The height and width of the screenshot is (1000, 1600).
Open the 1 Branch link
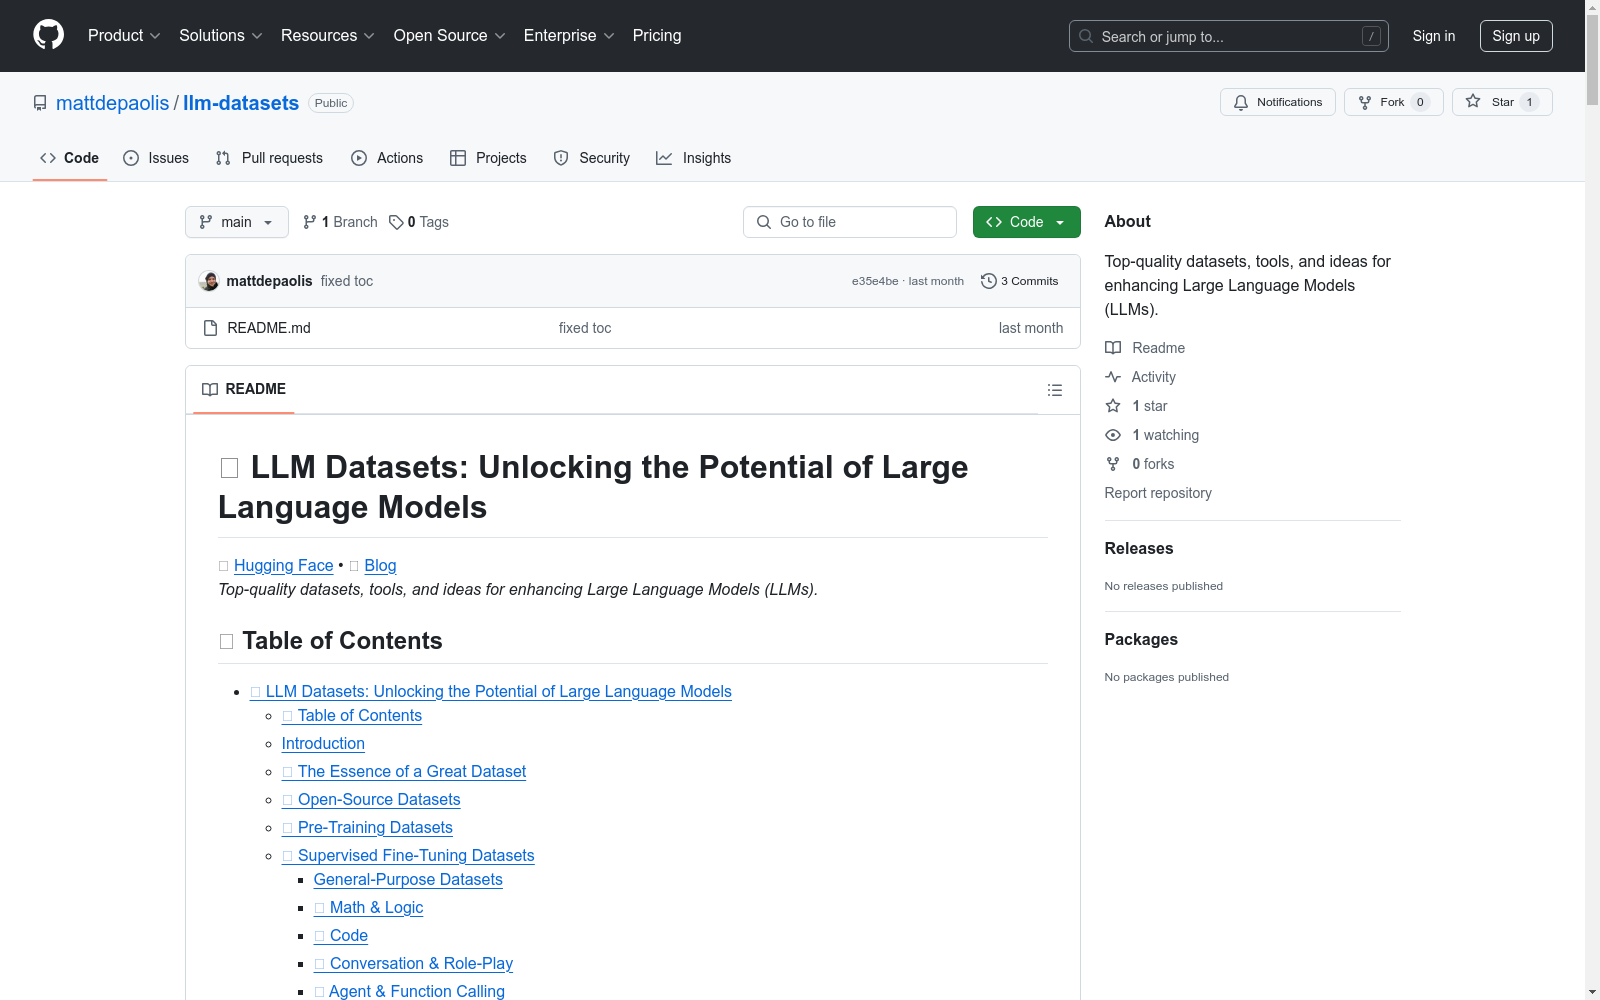pyautogui.click(x=340, y=222)
